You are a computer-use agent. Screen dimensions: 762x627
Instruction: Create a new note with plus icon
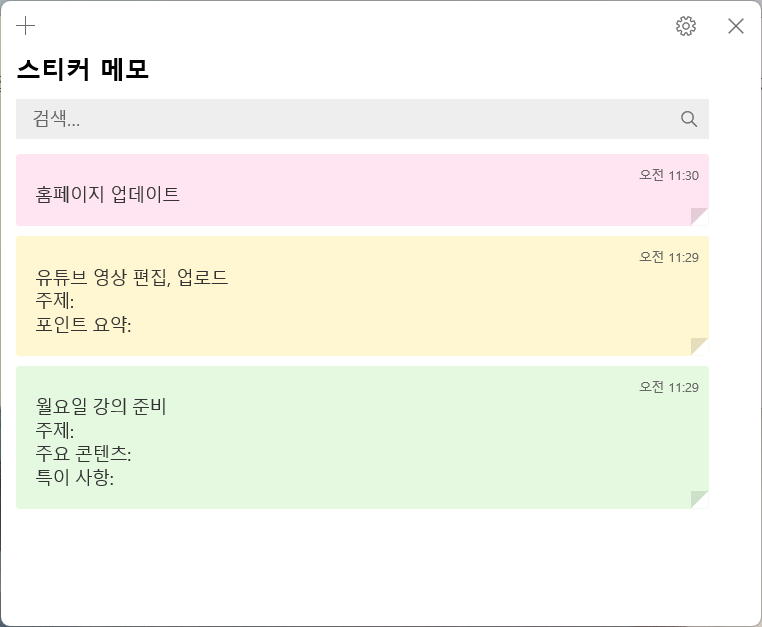[25, 25]
